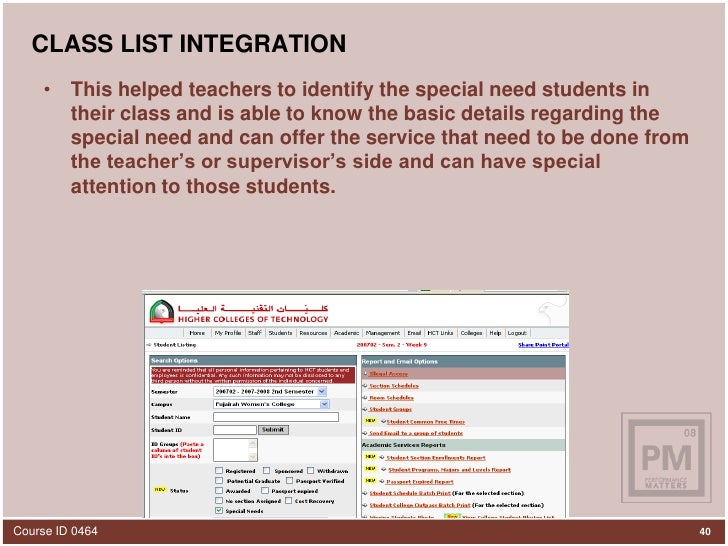Click the Student Name input field
This screenshot has height=546, width=728.
tap(276, 417)
